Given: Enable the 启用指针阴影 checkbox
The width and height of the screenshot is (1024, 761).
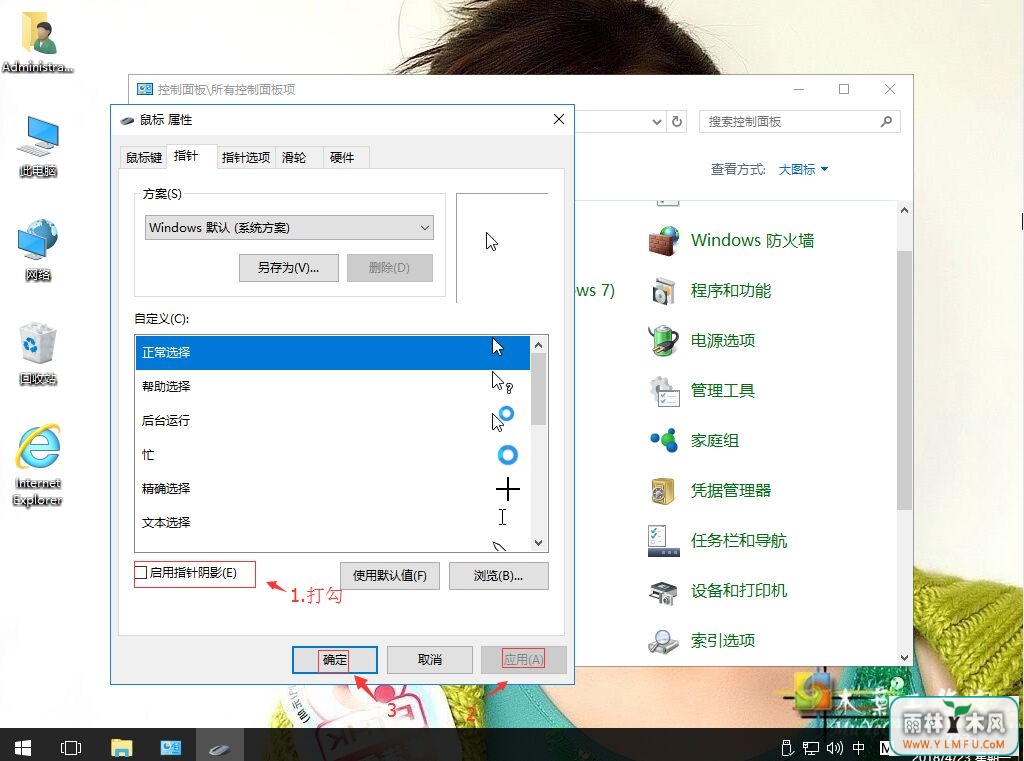Looking at the screenshot, I should 141,572.
